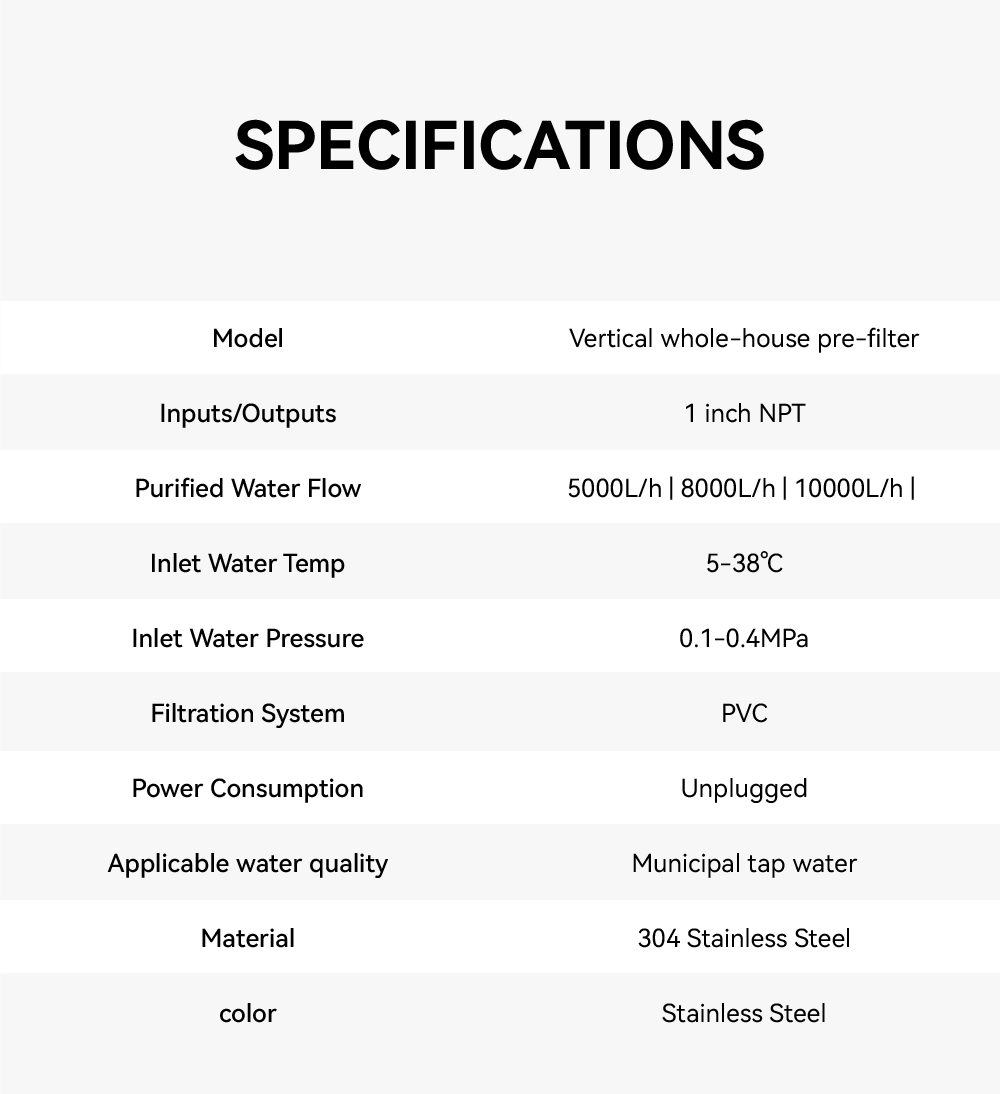Select the PVC value
The height and width of the screenshot is (1094, 1000).
point(744,713)
